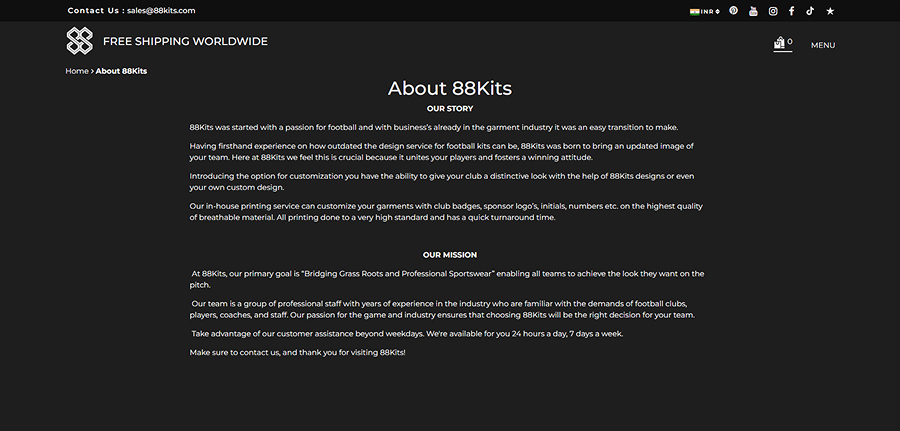The height and width of the screenshot is (431, 900).
Task: Visit the Instagram profile icon
Action: (773, 11)
